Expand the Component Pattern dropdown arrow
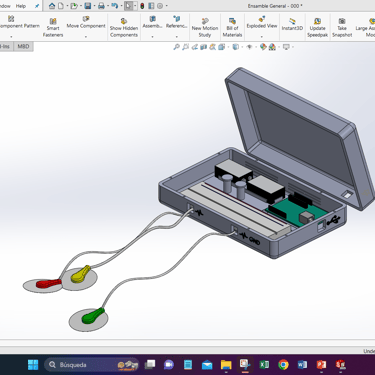375x375 pixels. (x=11, y=36)
